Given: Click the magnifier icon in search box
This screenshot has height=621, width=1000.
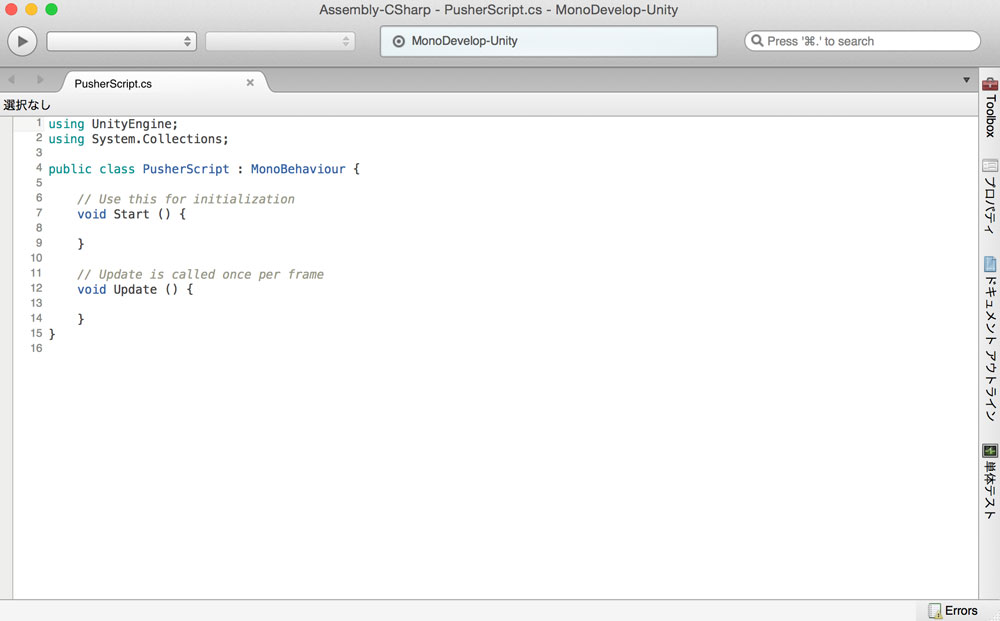Looking at the screenshot, I should click(x=757, y=41).
